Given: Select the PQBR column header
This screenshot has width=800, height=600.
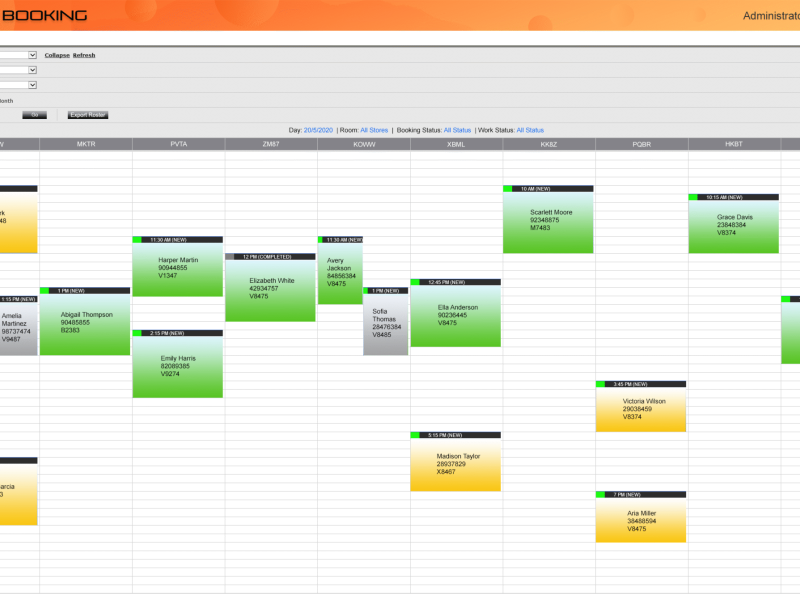Looking at the screenshot, I should coord(641,144).
